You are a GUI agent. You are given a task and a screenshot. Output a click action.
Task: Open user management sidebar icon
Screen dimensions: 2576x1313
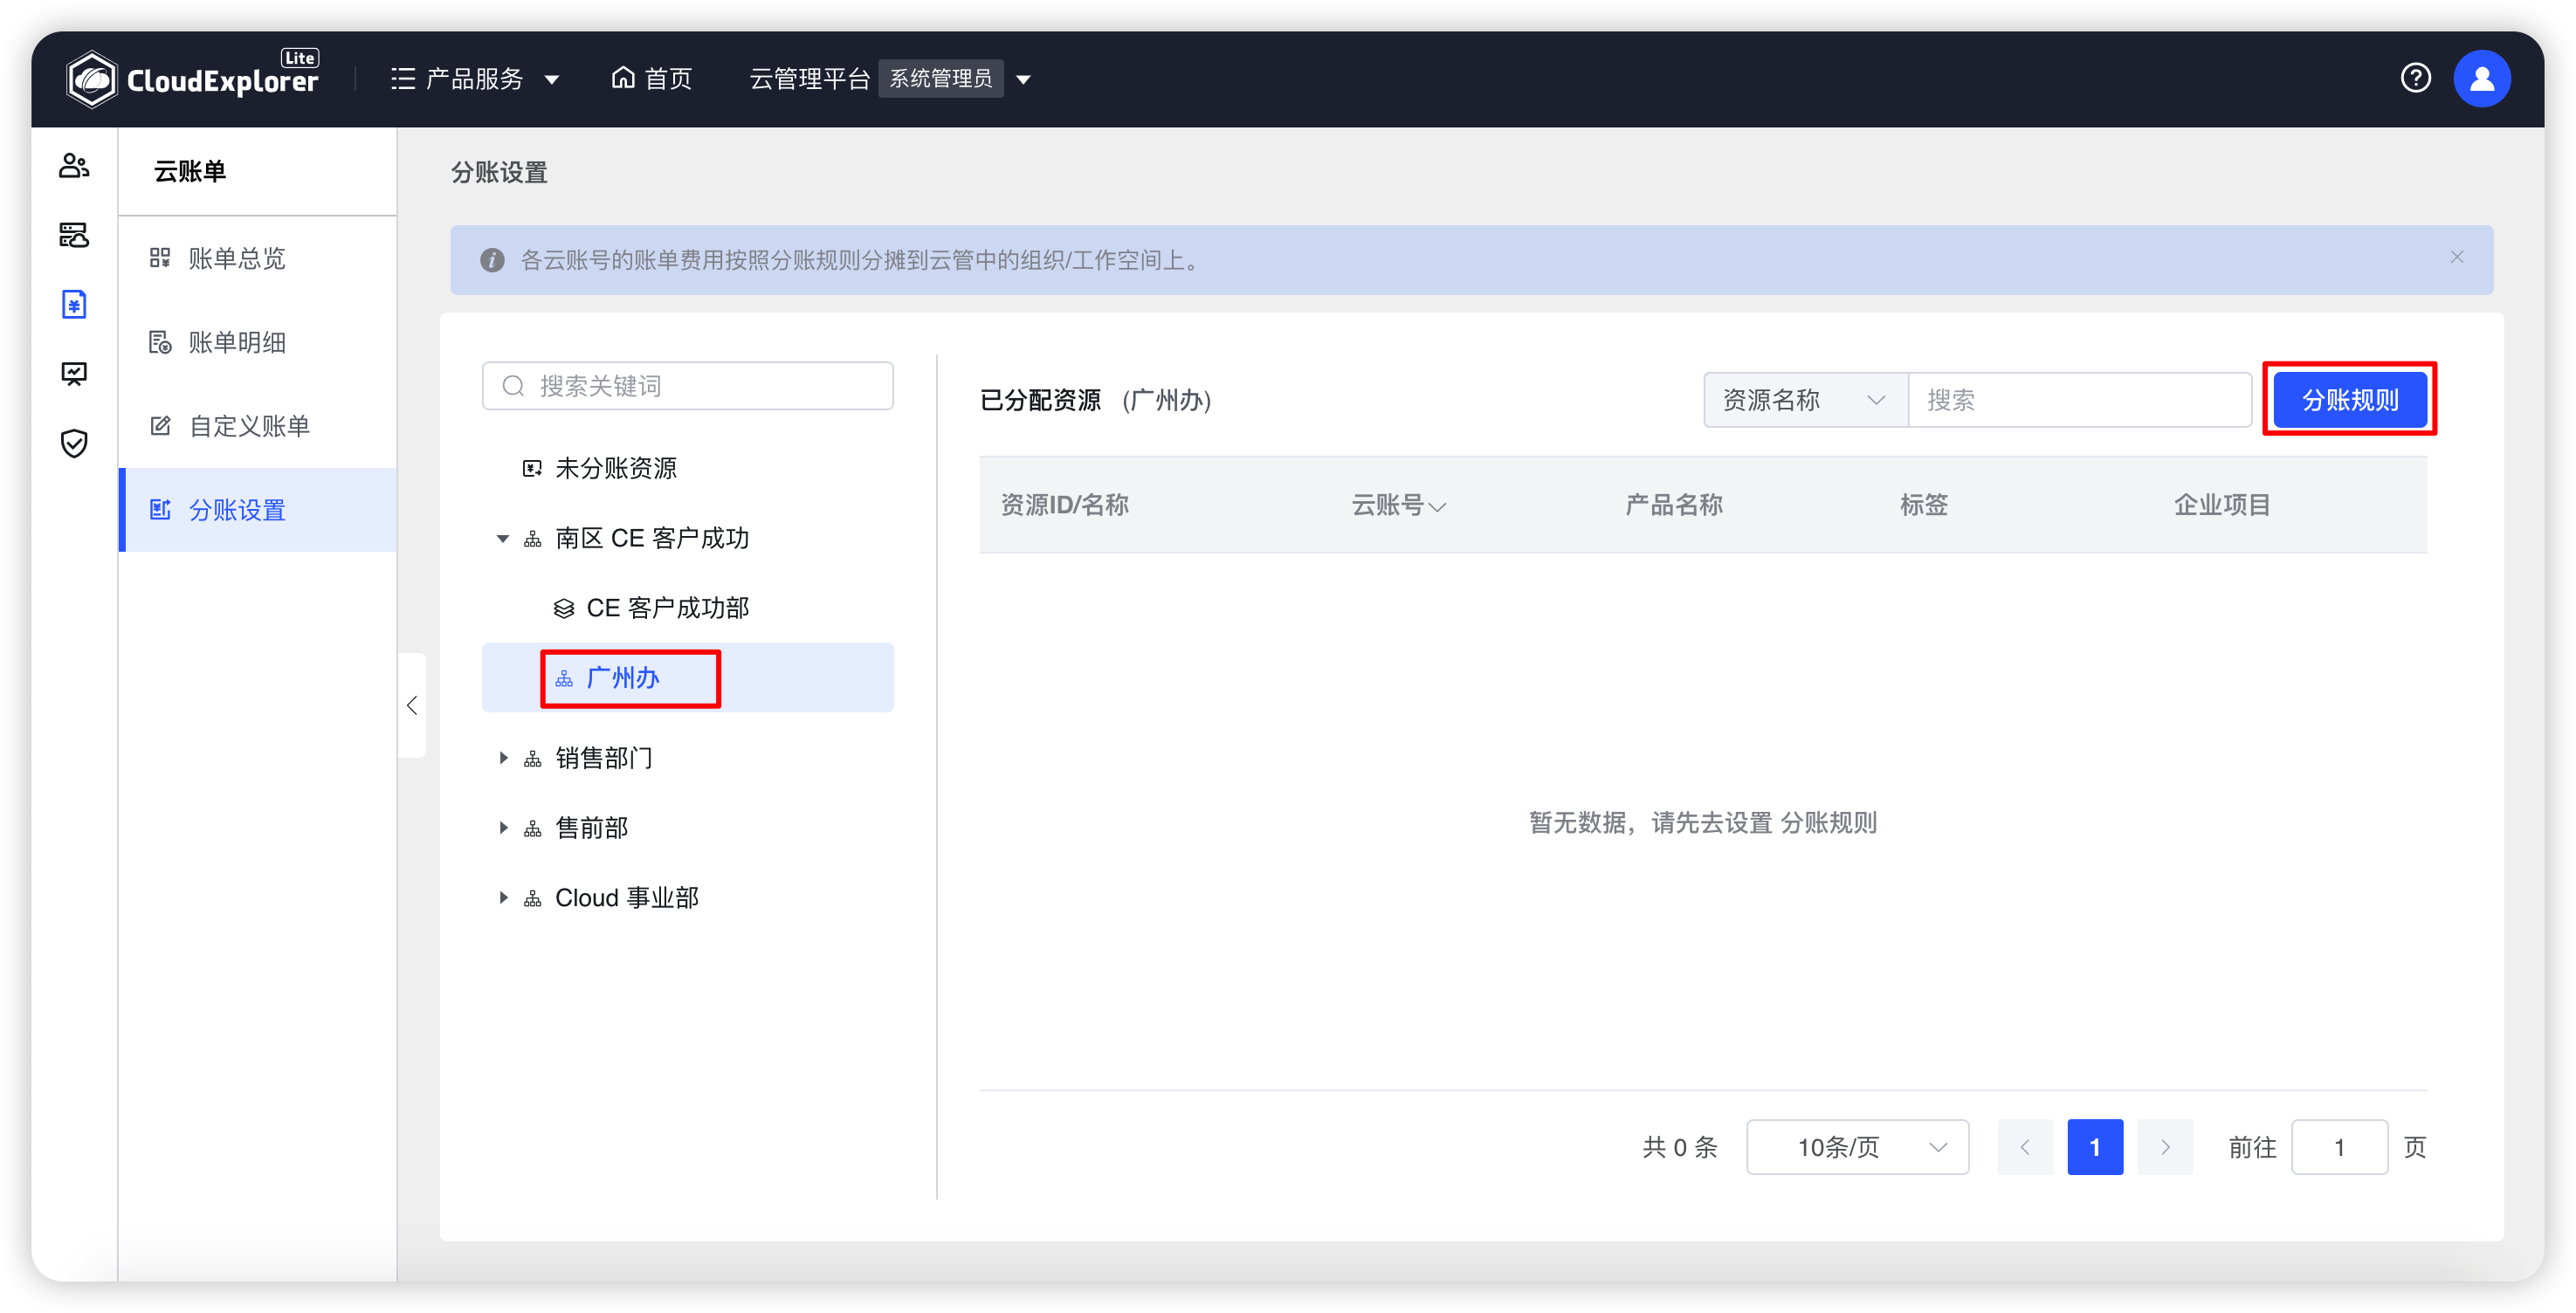(x=74, y=166)
